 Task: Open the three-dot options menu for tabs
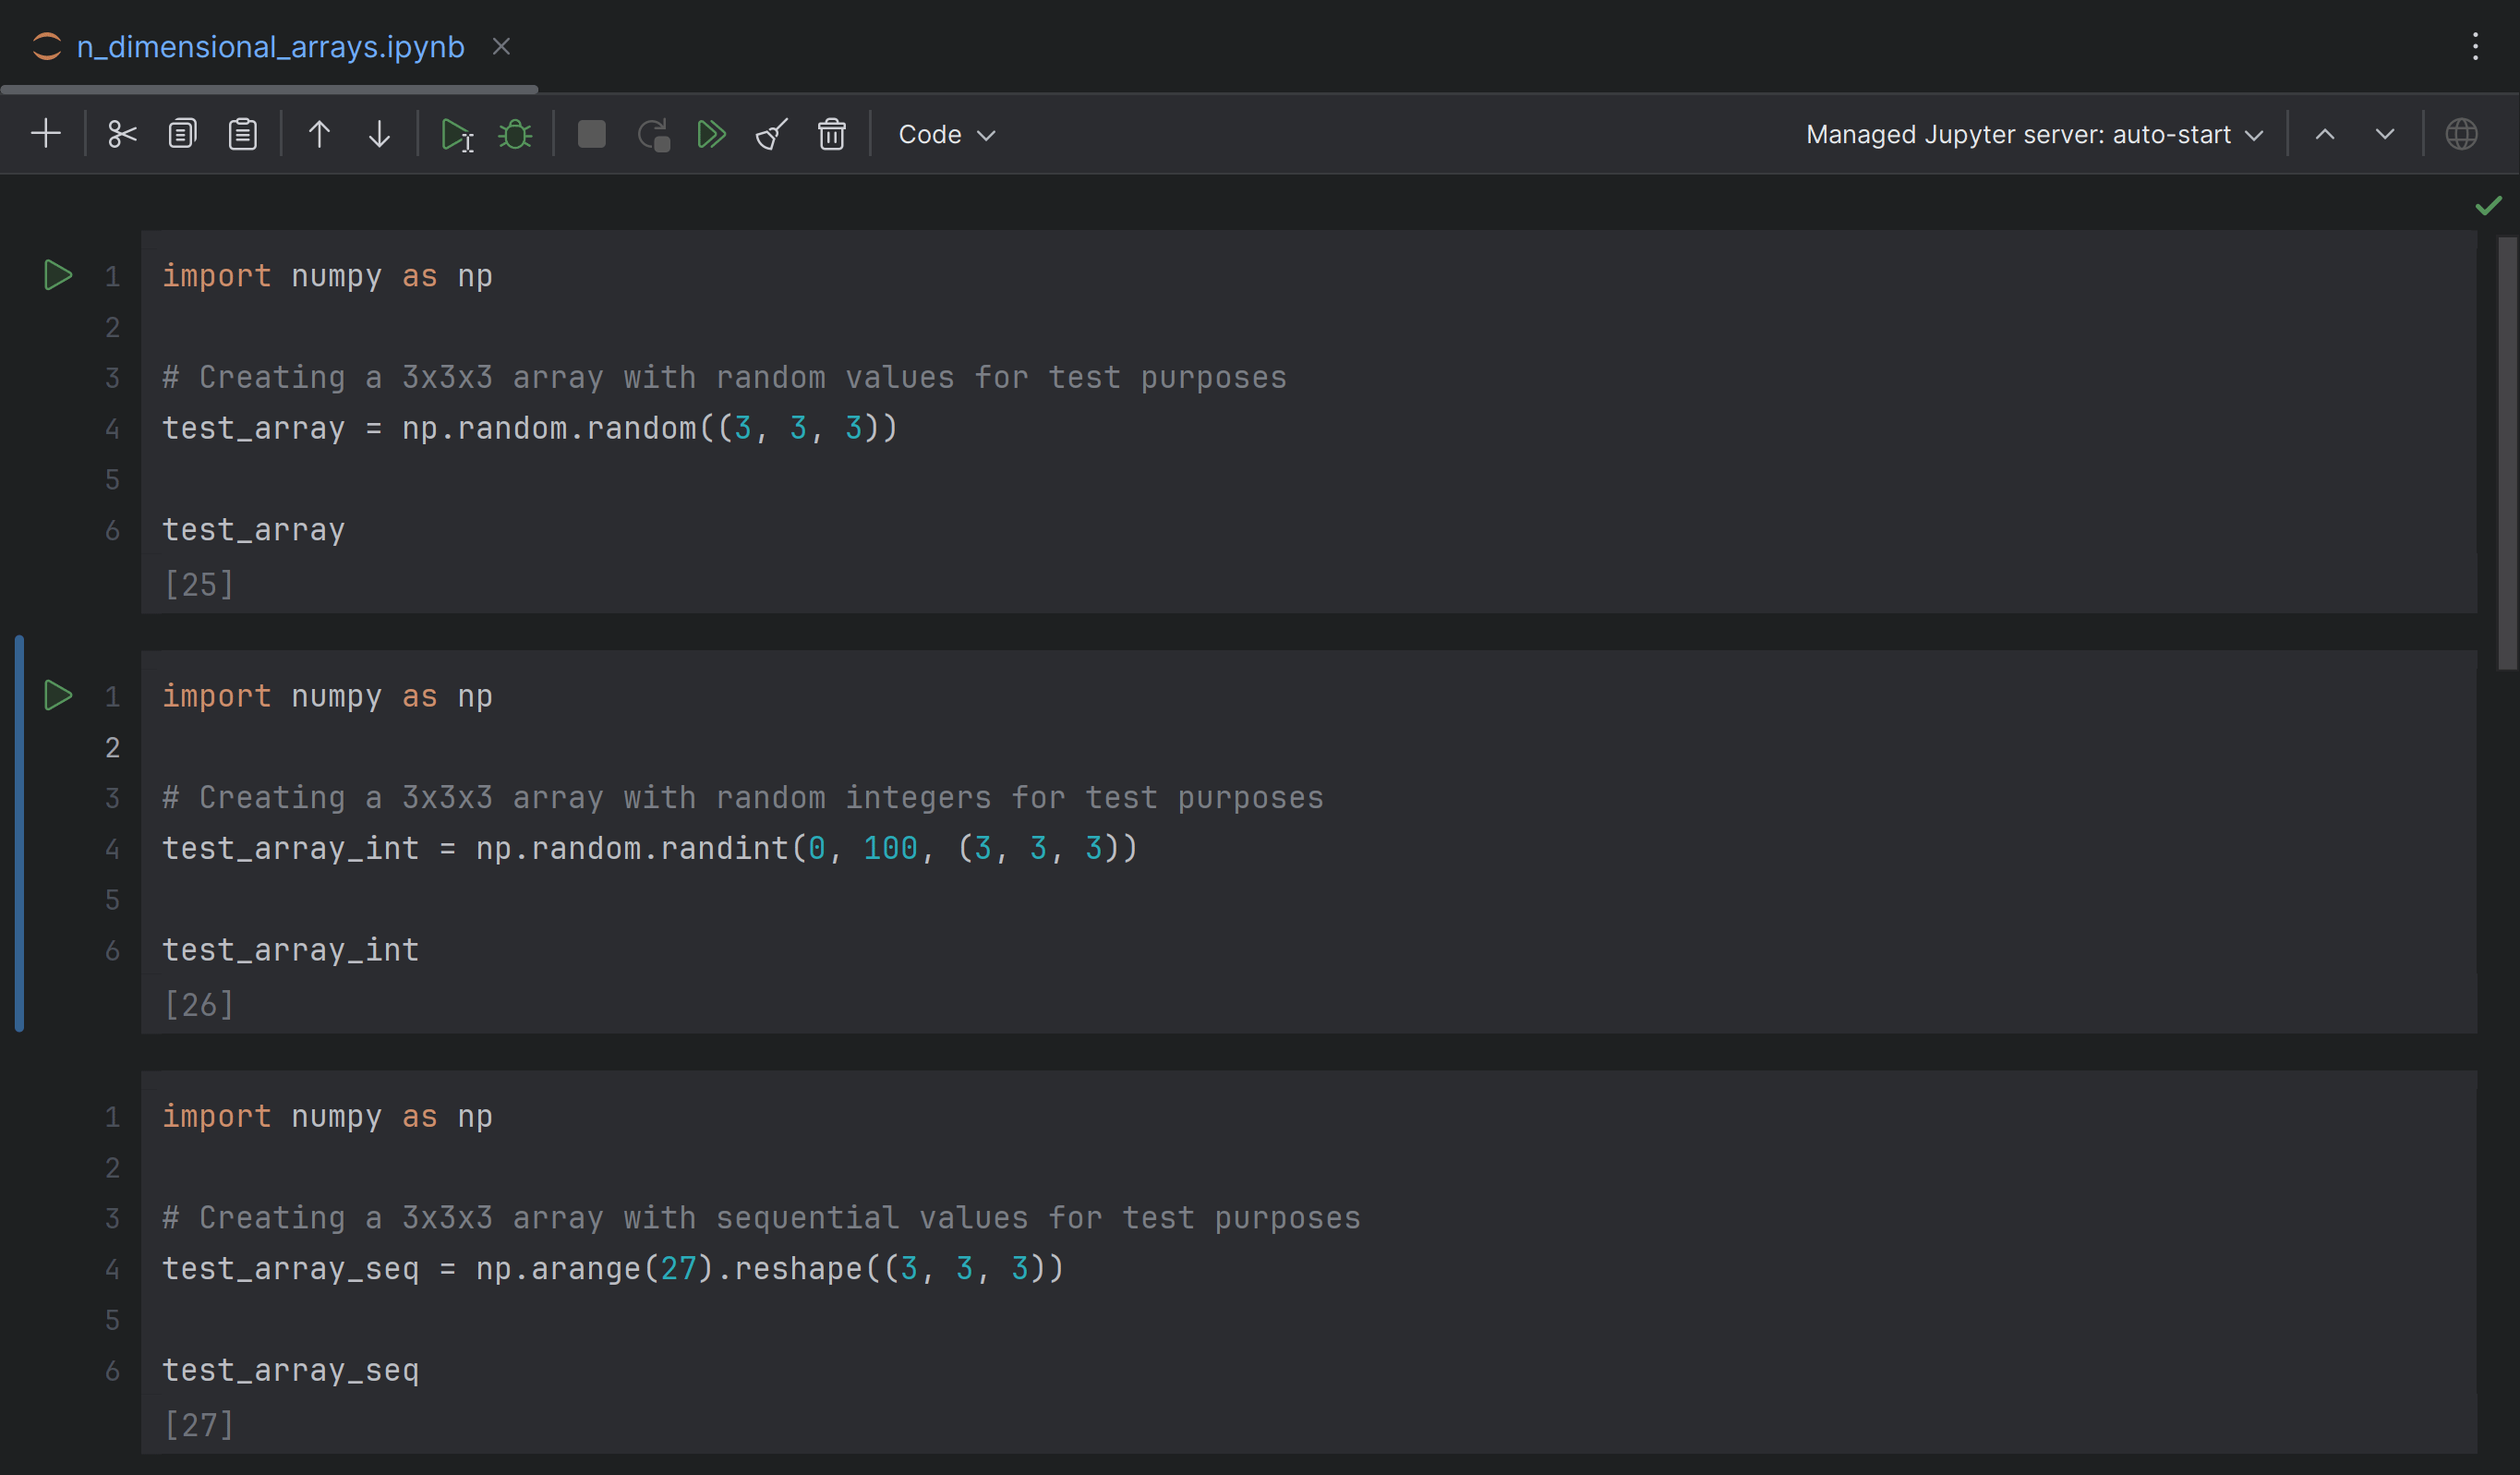(x=2475, y=47)
